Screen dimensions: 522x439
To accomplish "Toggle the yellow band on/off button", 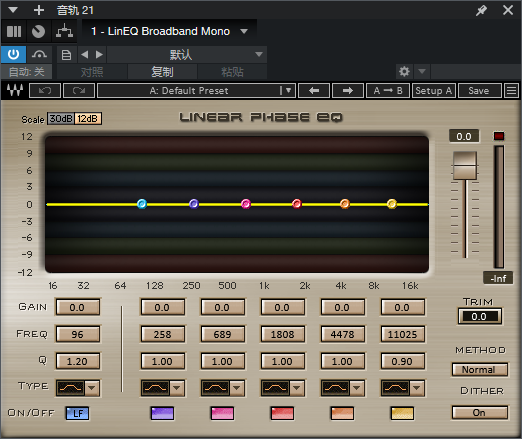I will [402, 413].
